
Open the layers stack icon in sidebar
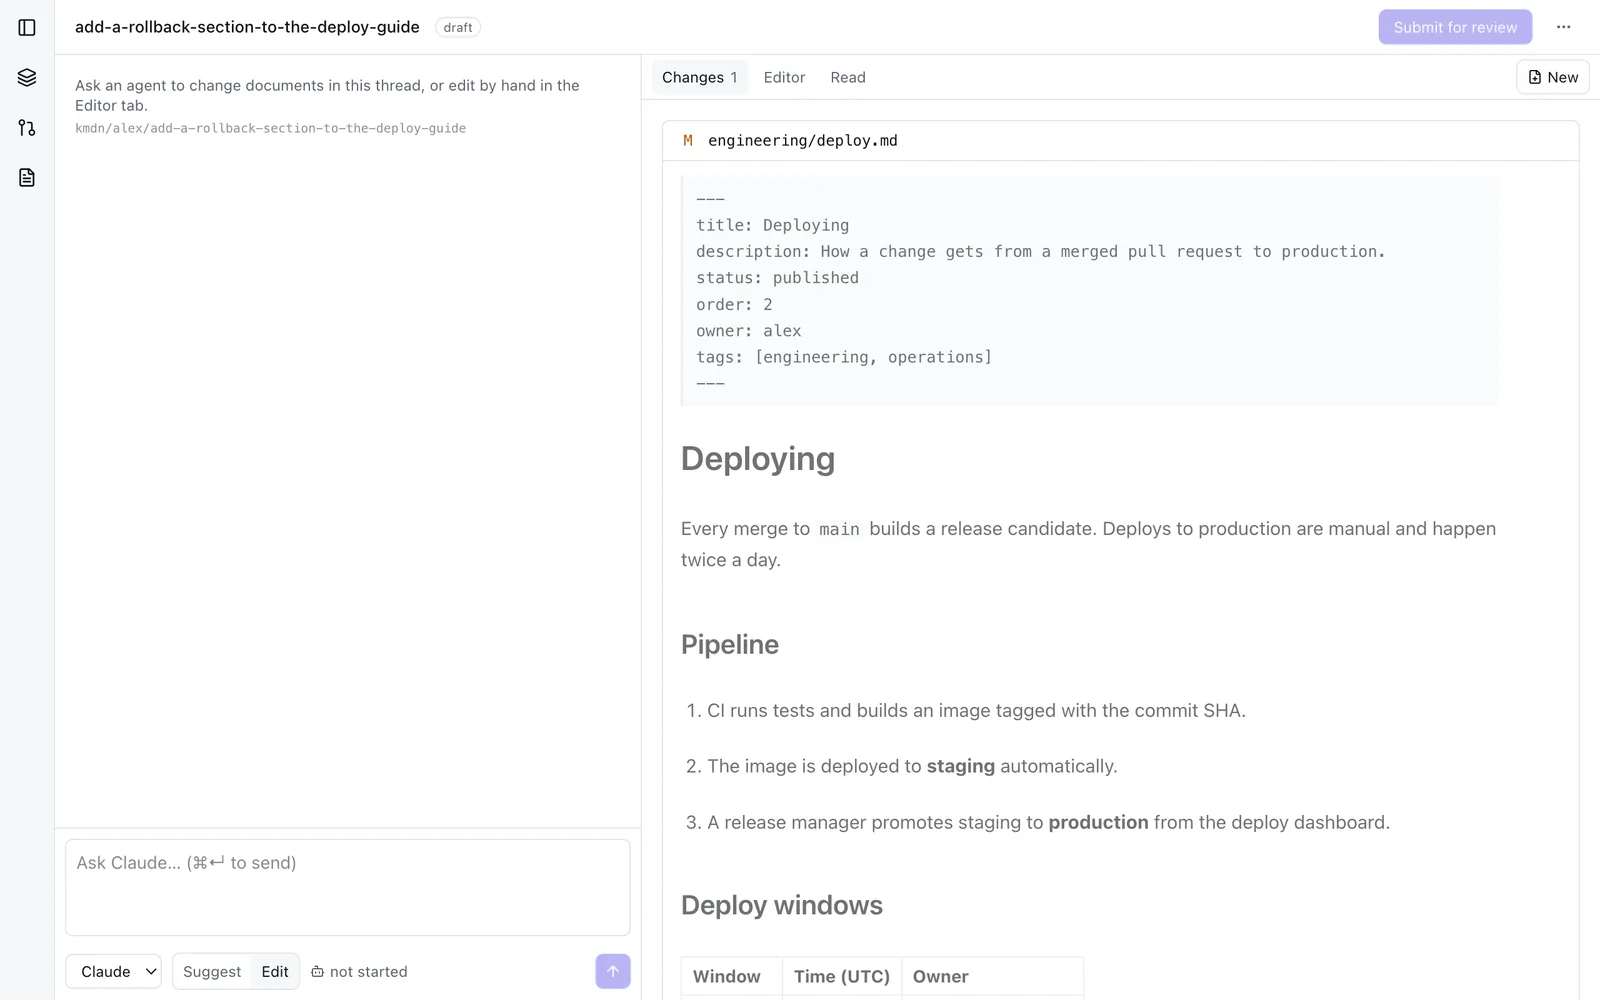click(x=27, y=77)
